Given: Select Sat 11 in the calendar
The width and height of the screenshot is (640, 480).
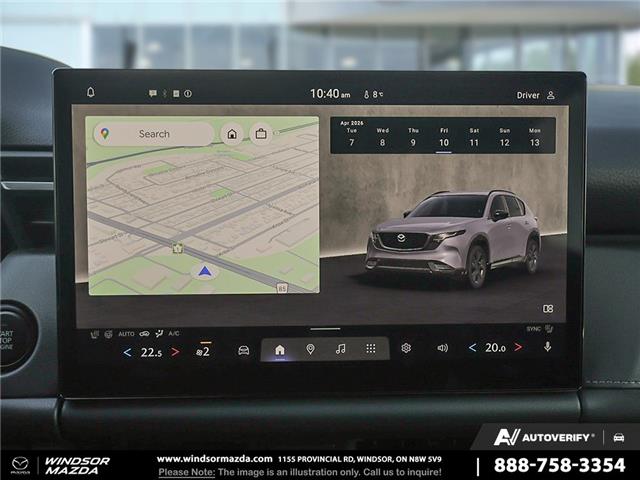Looking at the screenshot, I should click(474, 137).
